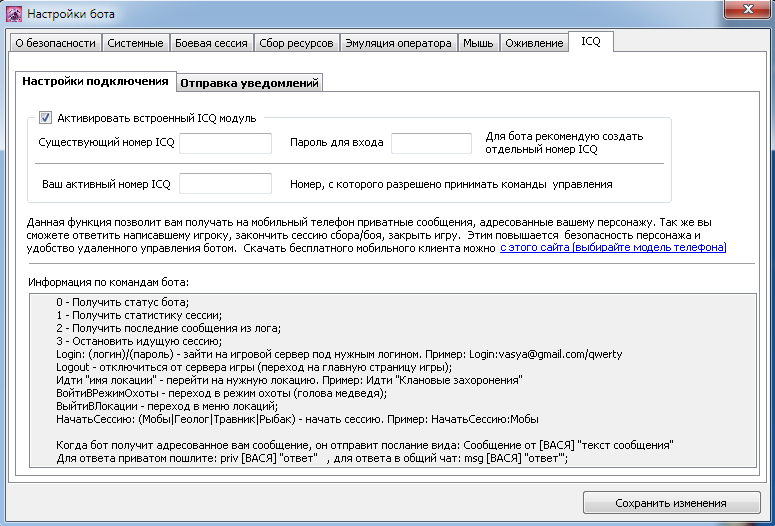Viewport: 775px width, 526px height.
Task: Click the Login: (логин)/(пароль) command line
Action: click(x=339, y=354)
